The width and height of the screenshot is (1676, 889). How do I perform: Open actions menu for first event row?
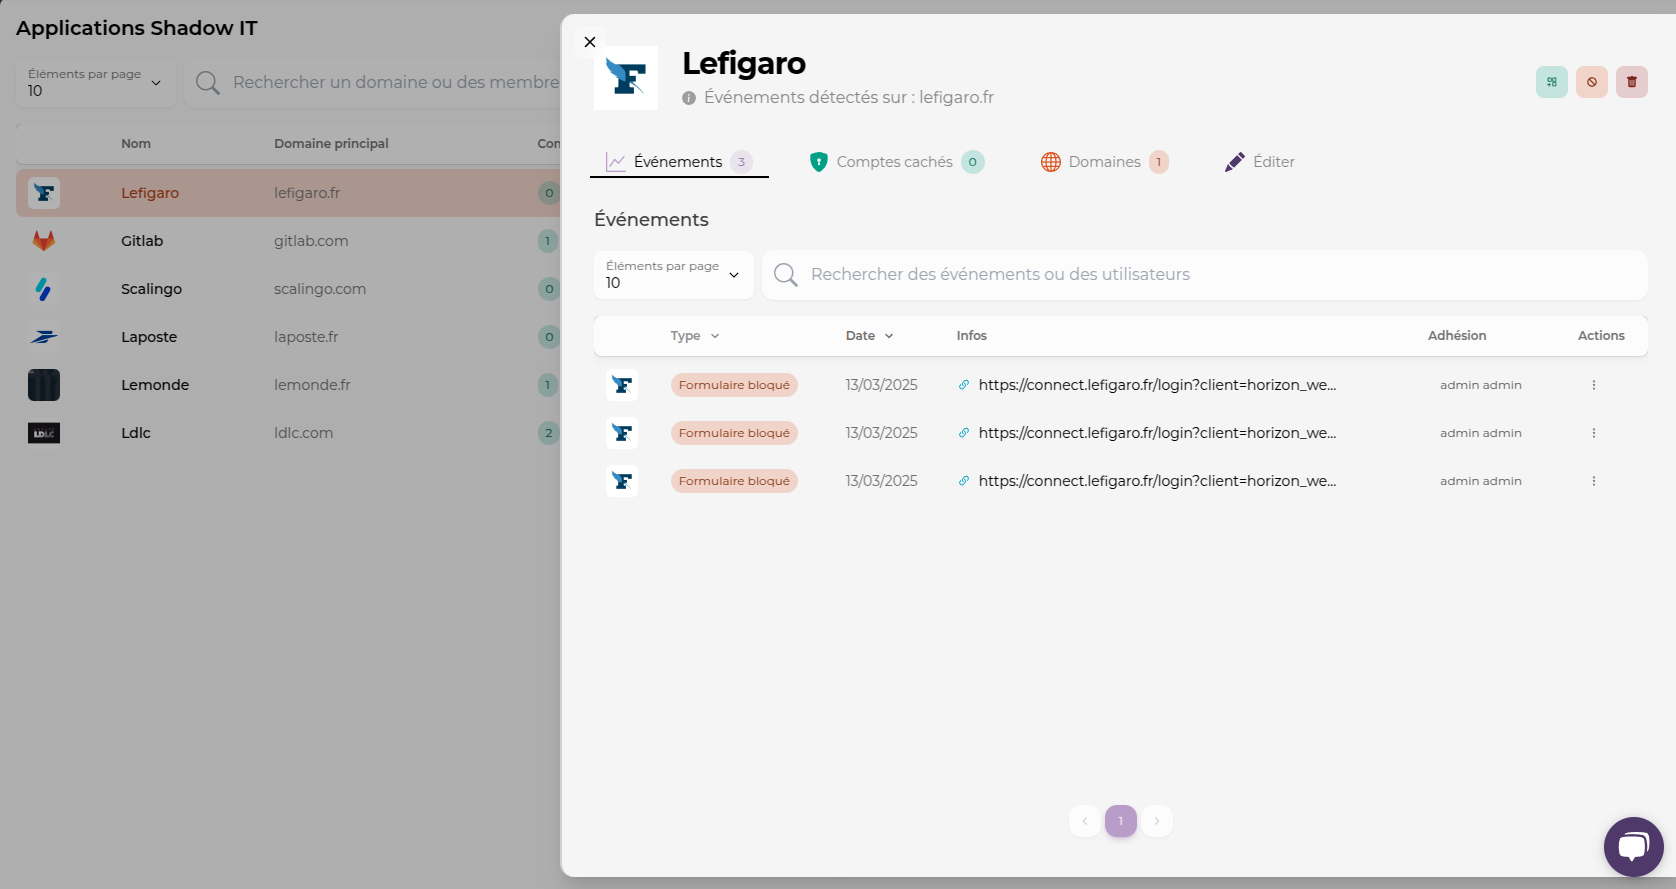1593,385
